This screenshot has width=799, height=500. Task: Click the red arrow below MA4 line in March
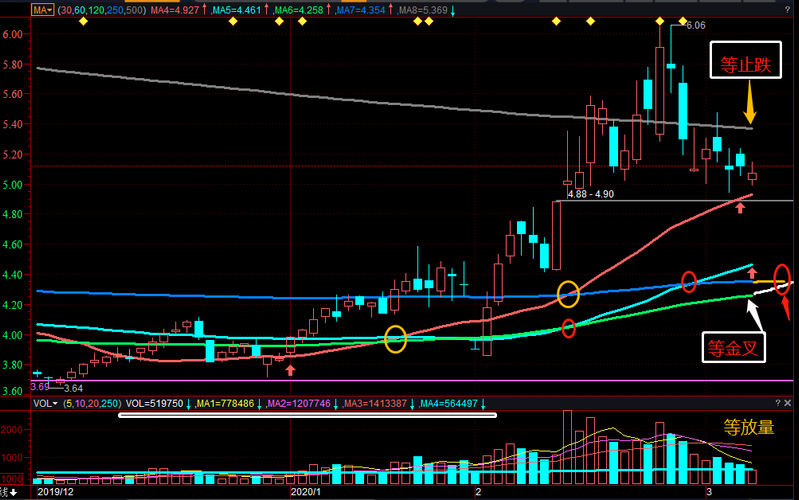pos(740,207)
